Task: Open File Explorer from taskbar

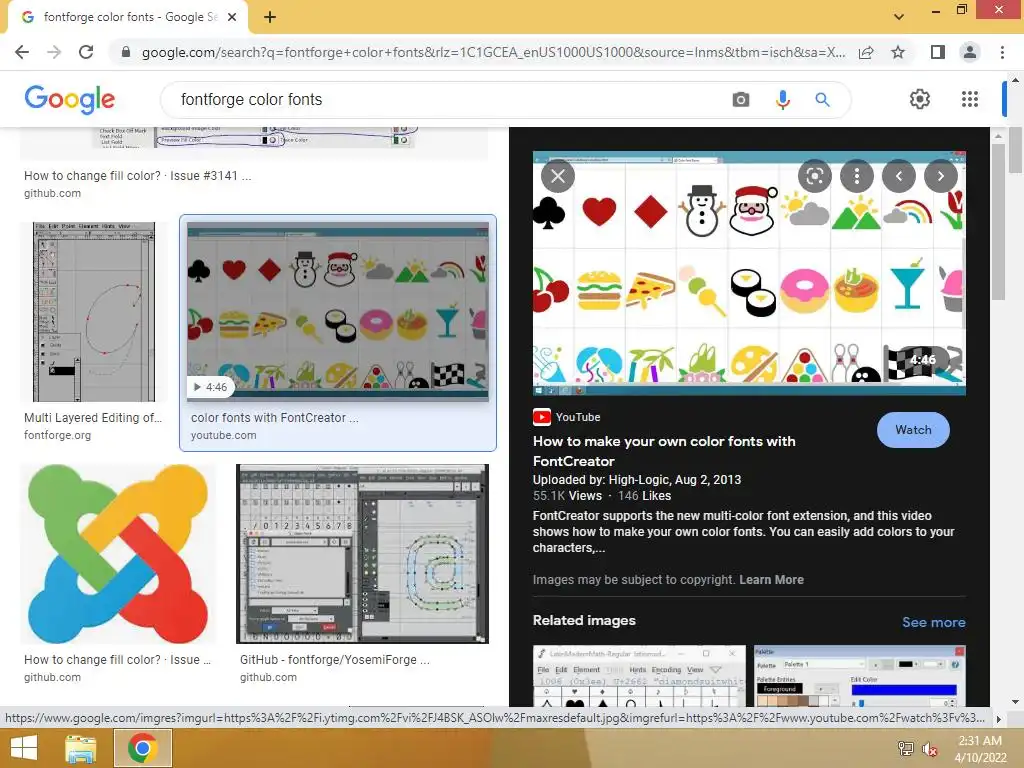Action: [82, 748]
